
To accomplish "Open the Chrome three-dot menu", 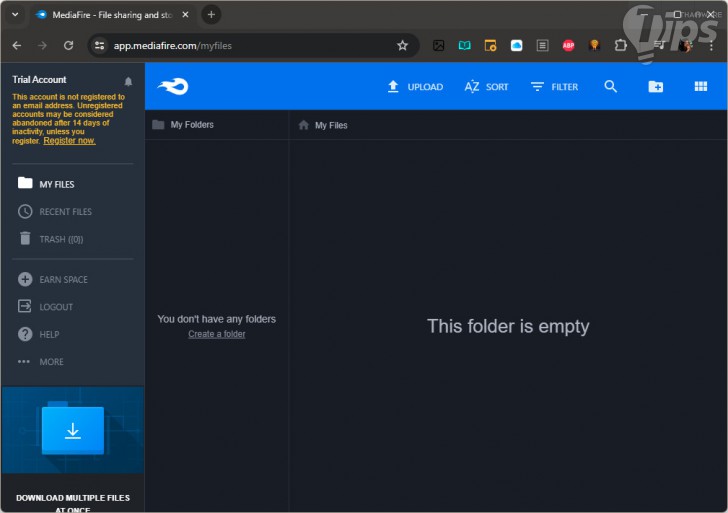I will (711, 45).
